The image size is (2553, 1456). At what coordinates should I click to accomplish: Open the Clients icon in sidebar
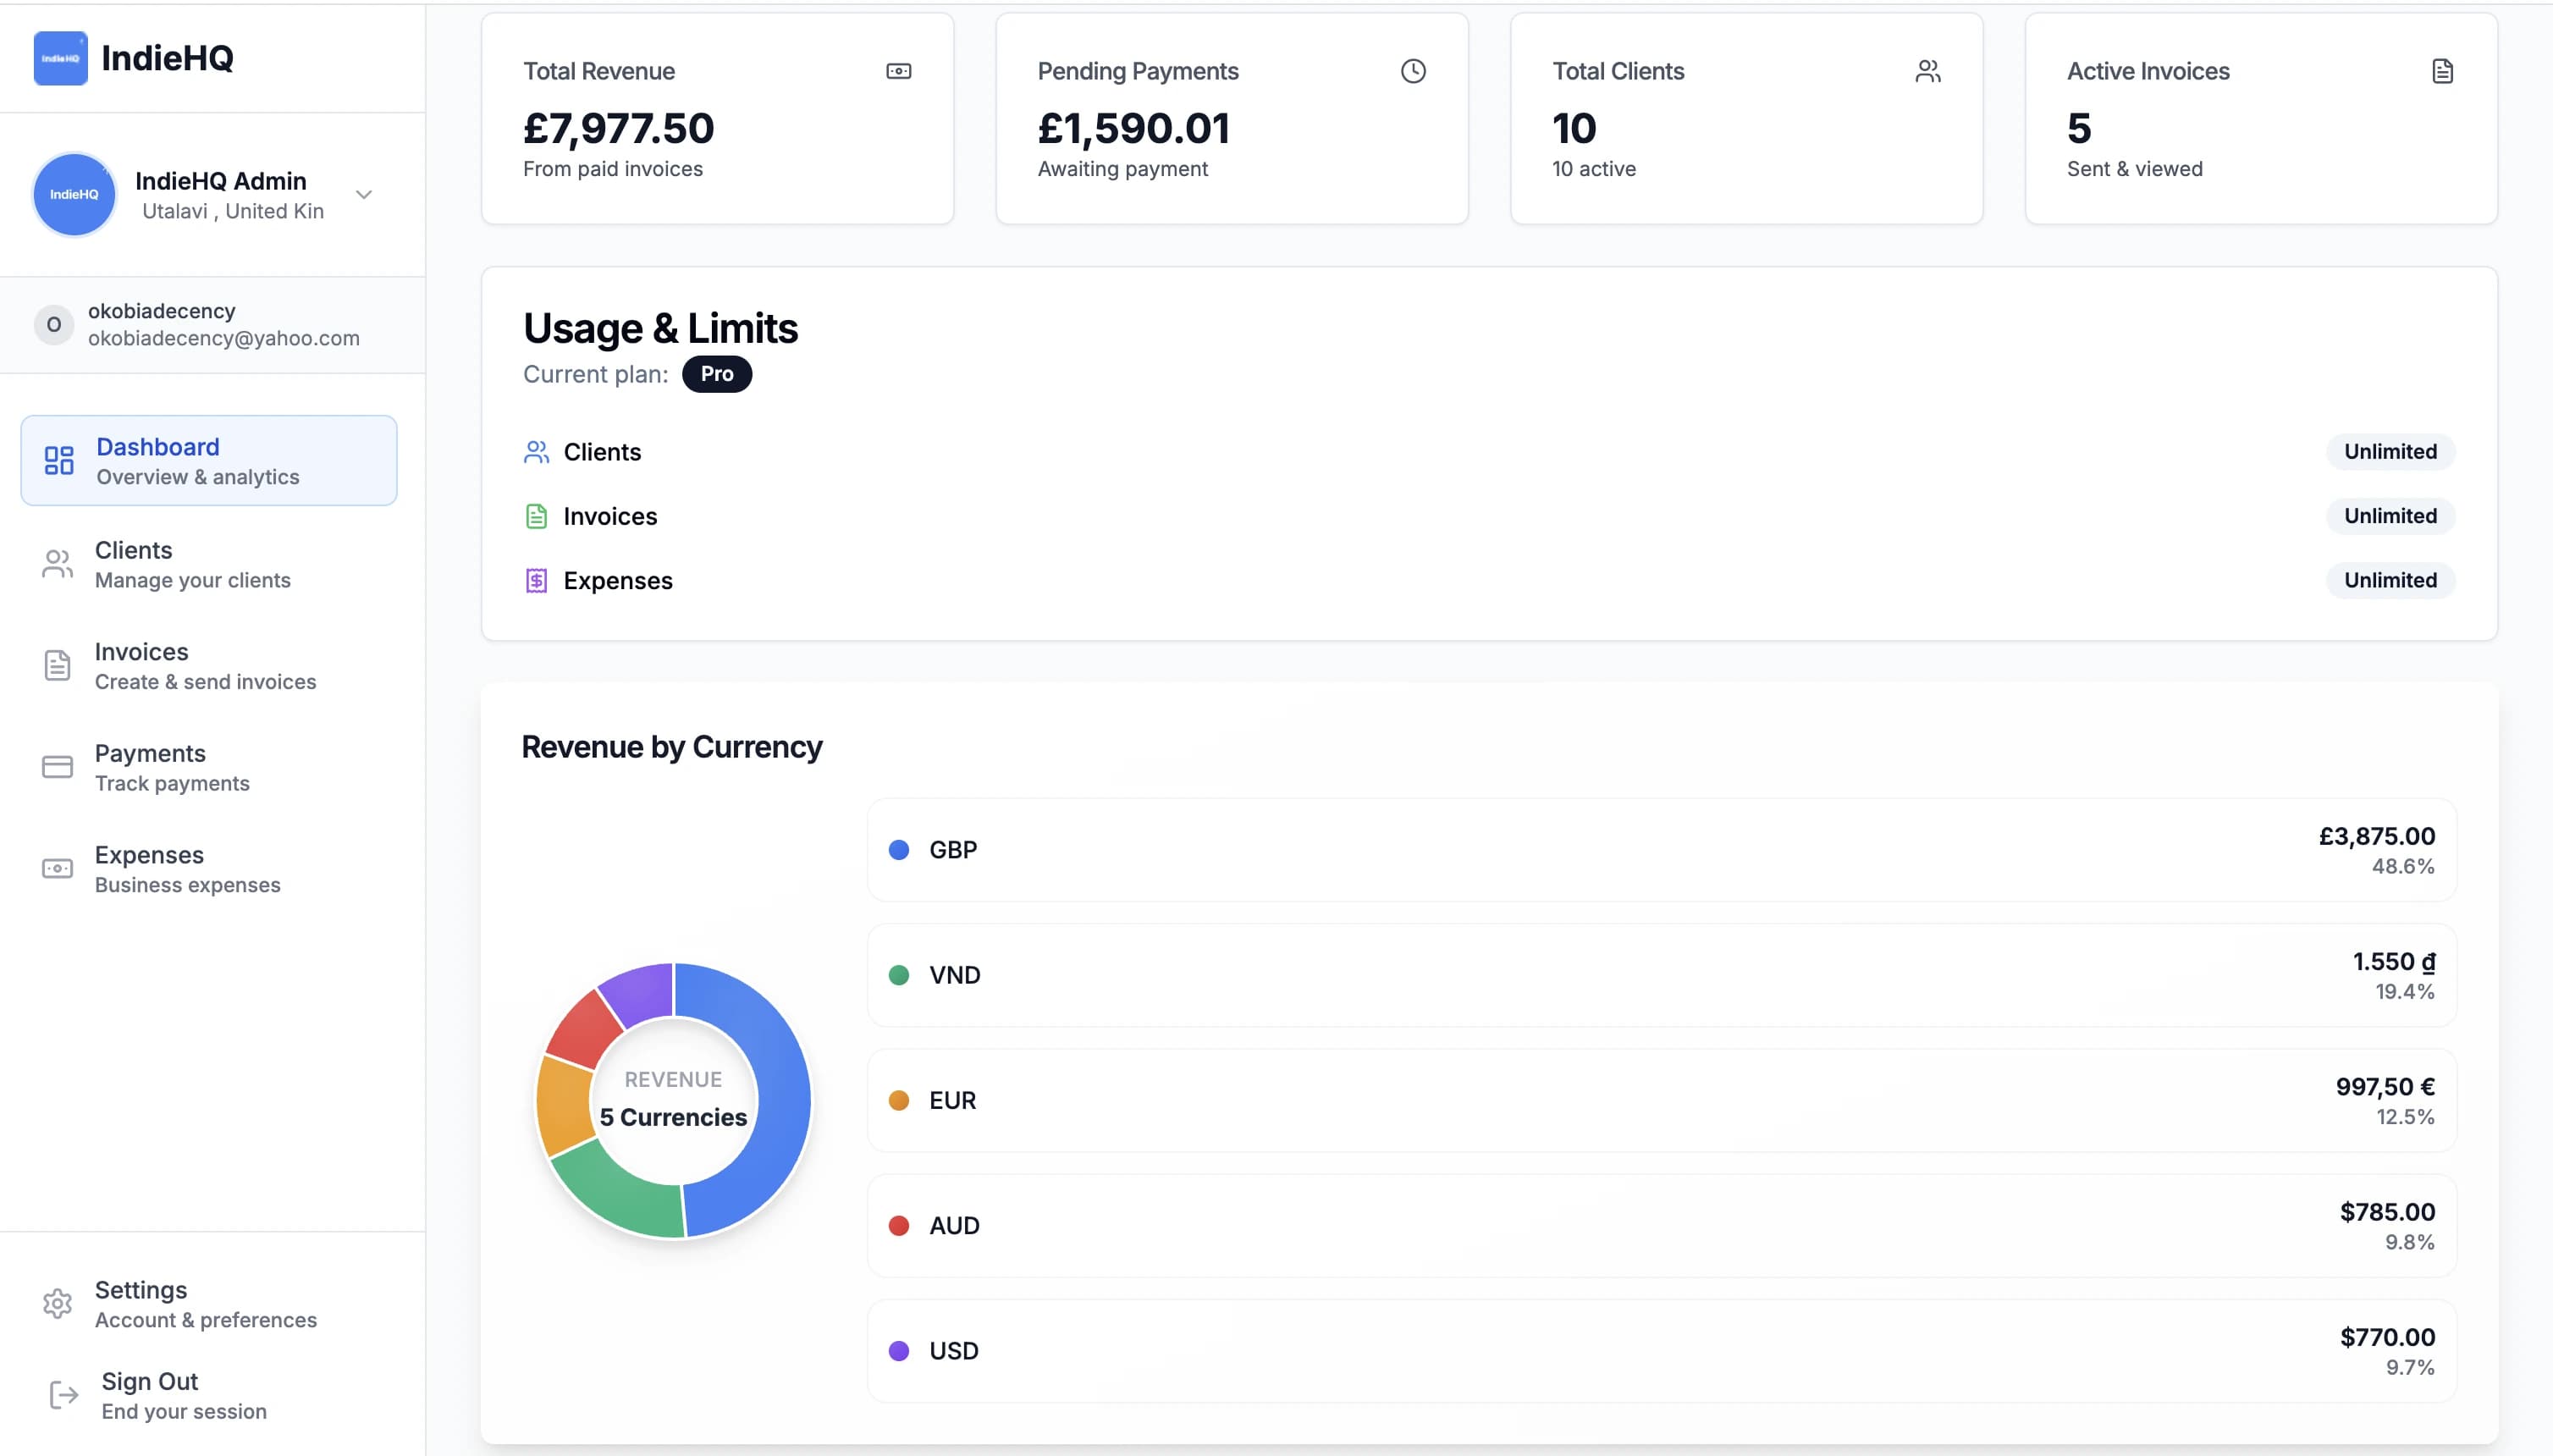coord(57,563)
